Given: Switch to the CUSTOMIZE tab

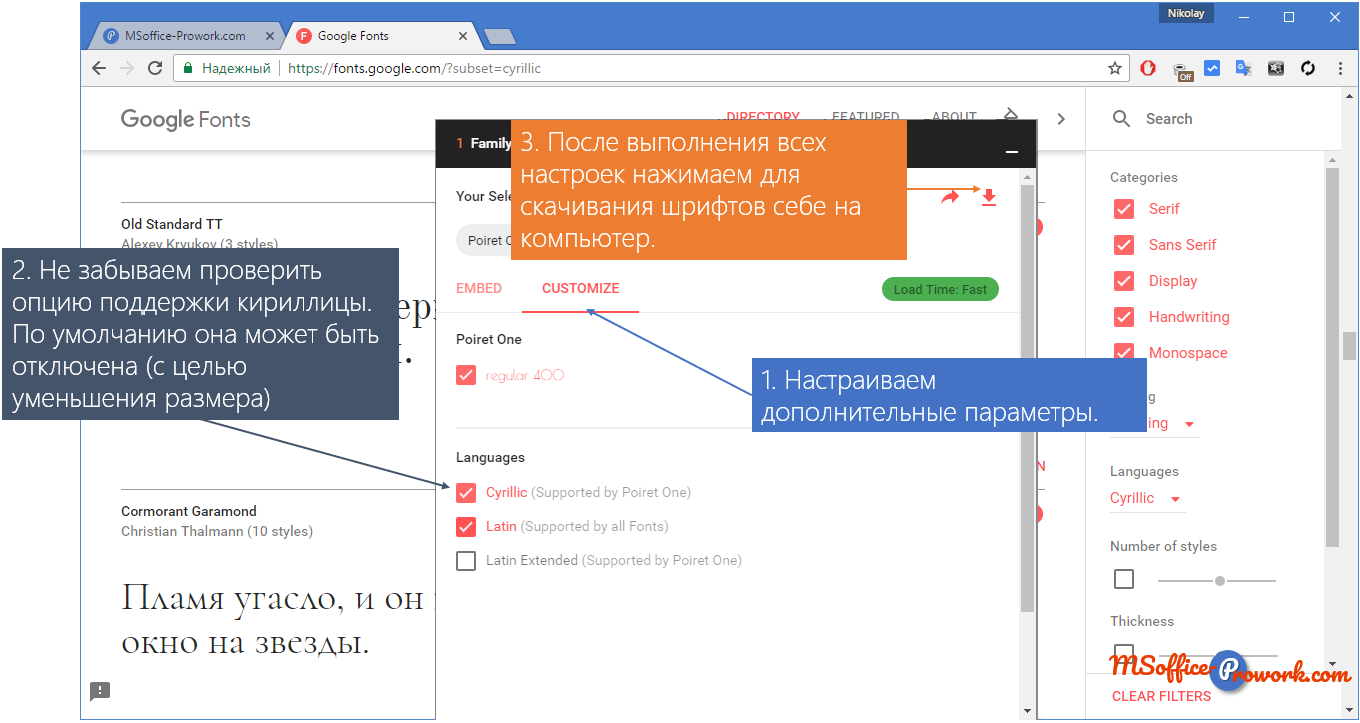Looking at the screenshot, I should pos(581,288).
